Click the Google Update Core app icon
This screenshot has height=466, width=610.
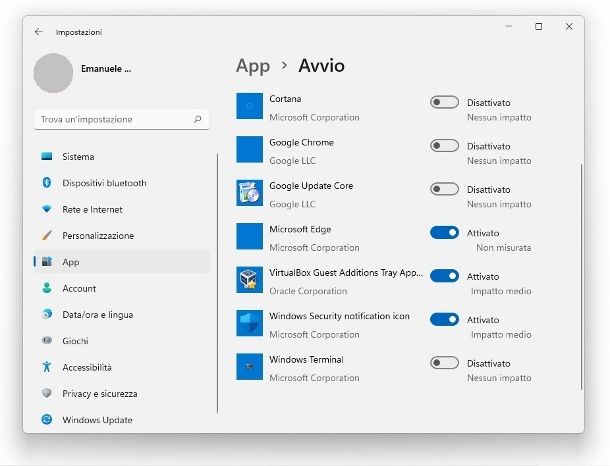pyautogui.click(x=249, y=193)
